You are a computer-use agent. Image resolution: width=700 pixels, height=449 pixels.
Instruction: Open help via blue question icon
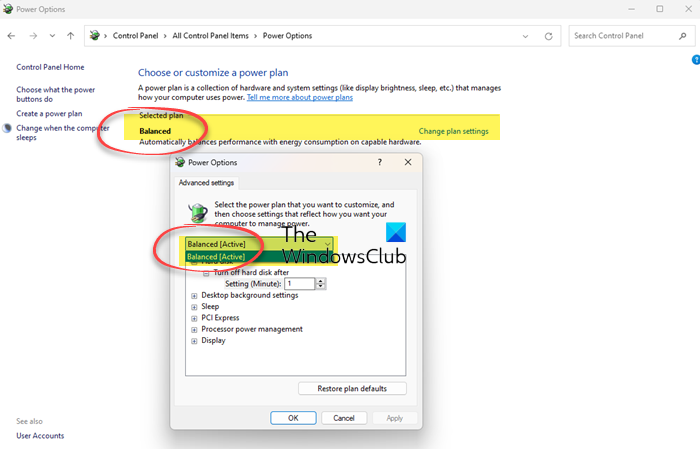[x=696, y=59]
